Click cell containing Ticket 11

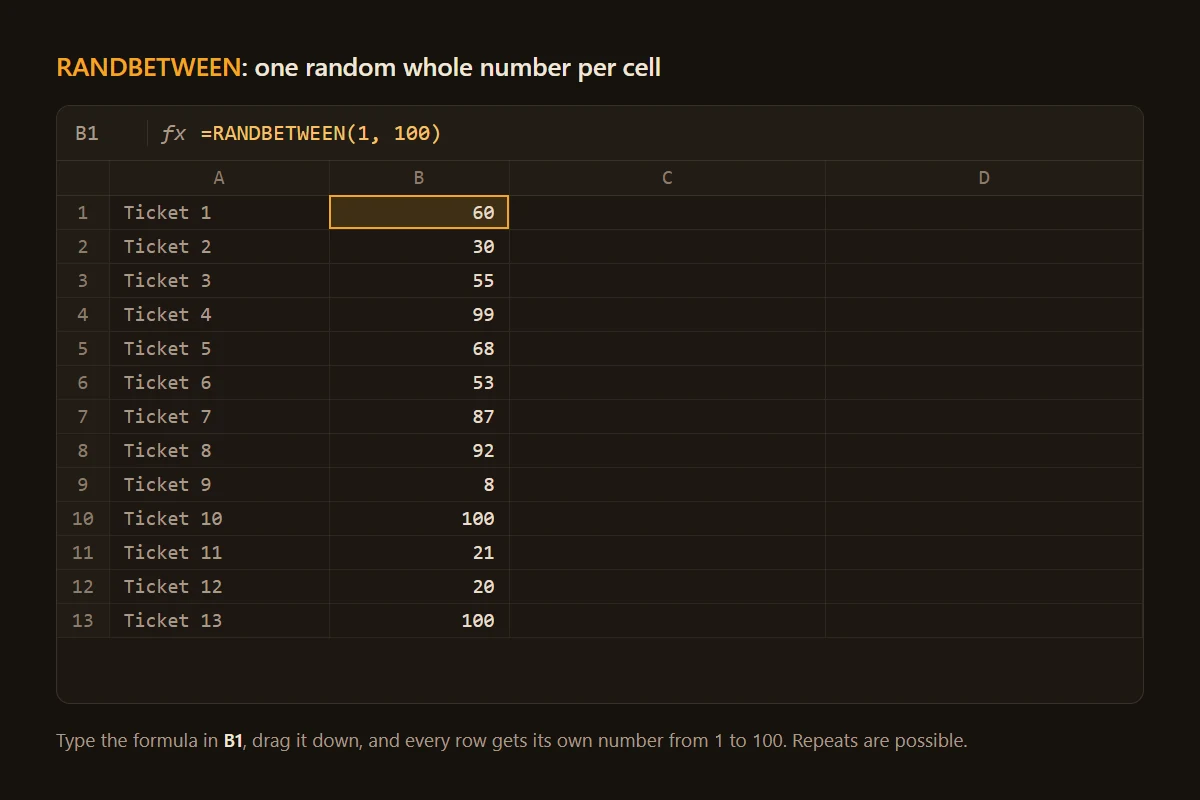[219, 552]
